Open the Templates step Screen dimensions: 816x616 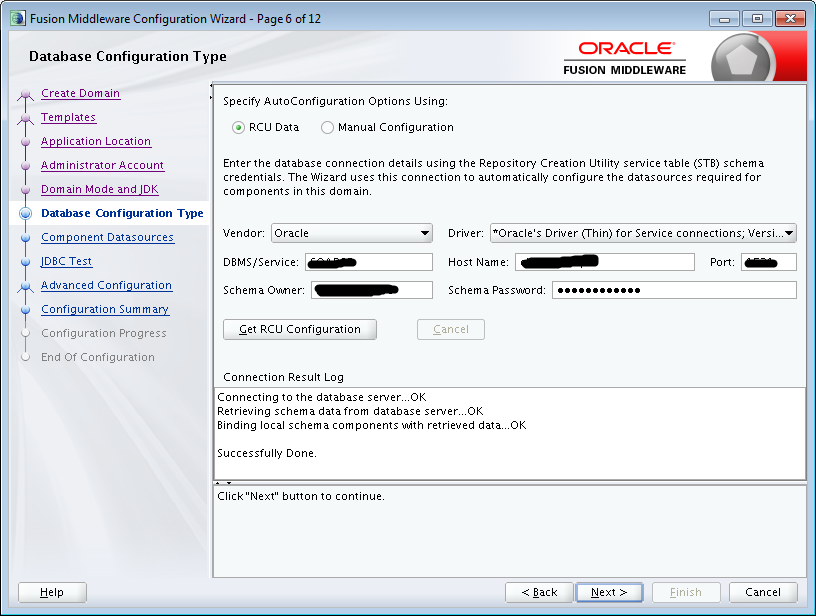(68, 117)
